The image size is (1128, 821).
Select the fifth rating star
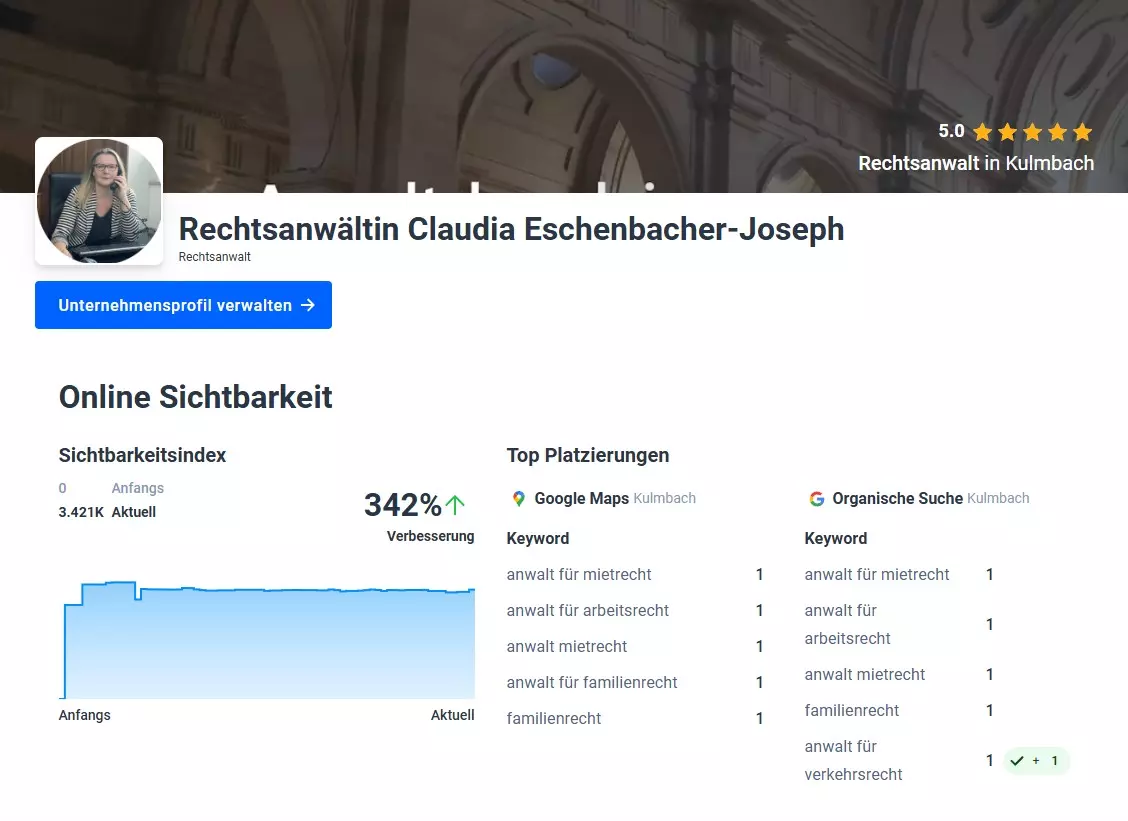[x=1082, y=131]
